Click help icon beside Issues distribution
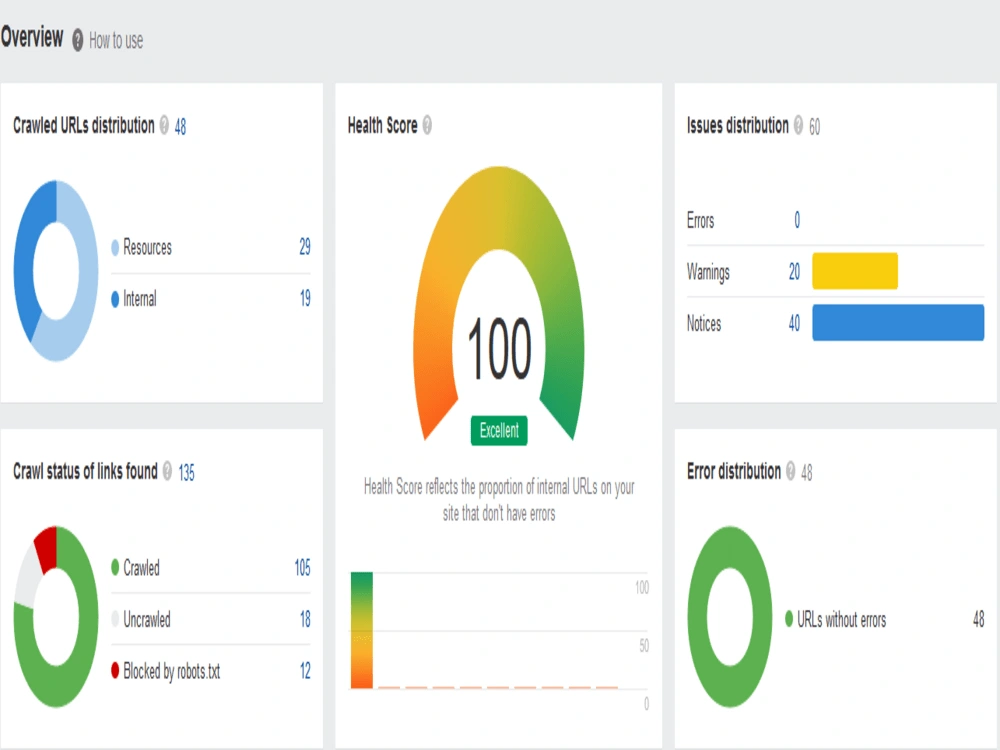The width and height of the screenshot is (1000, 750). [x=798, y=125]
